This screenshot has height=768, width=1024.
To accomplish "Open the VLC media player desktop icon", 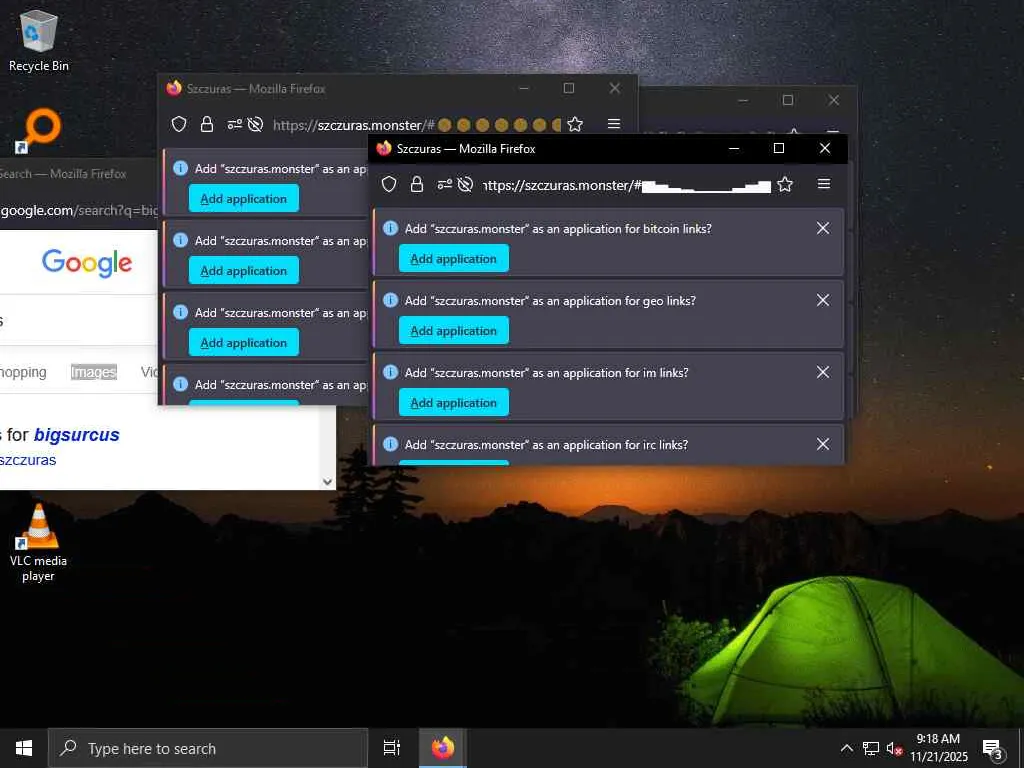I will [39, 542].
